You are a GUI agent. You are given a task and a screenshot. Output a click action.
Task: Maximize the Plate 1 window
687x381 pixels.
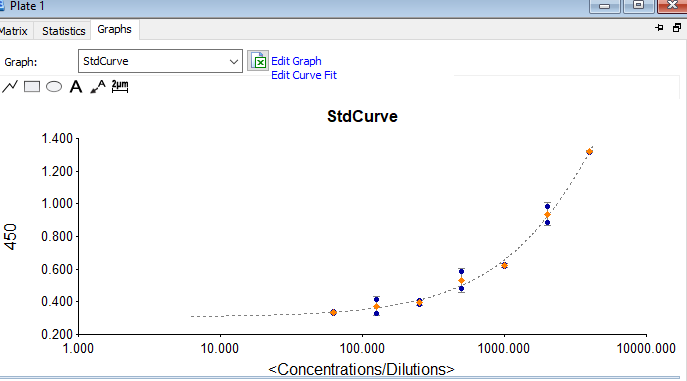pos(638,6)
